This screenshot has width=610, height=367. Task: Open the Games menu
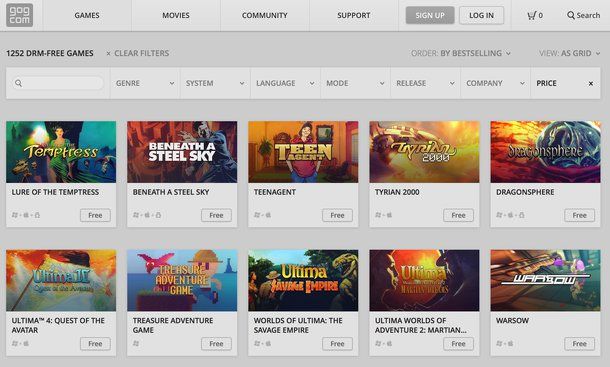[x=87, y=15]
